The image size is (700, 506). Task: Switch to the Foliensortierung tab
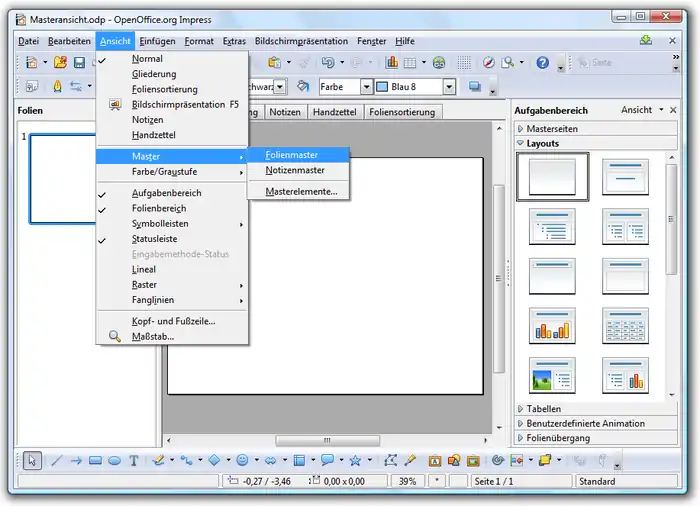pyautogui.click(x=402, y=112)
